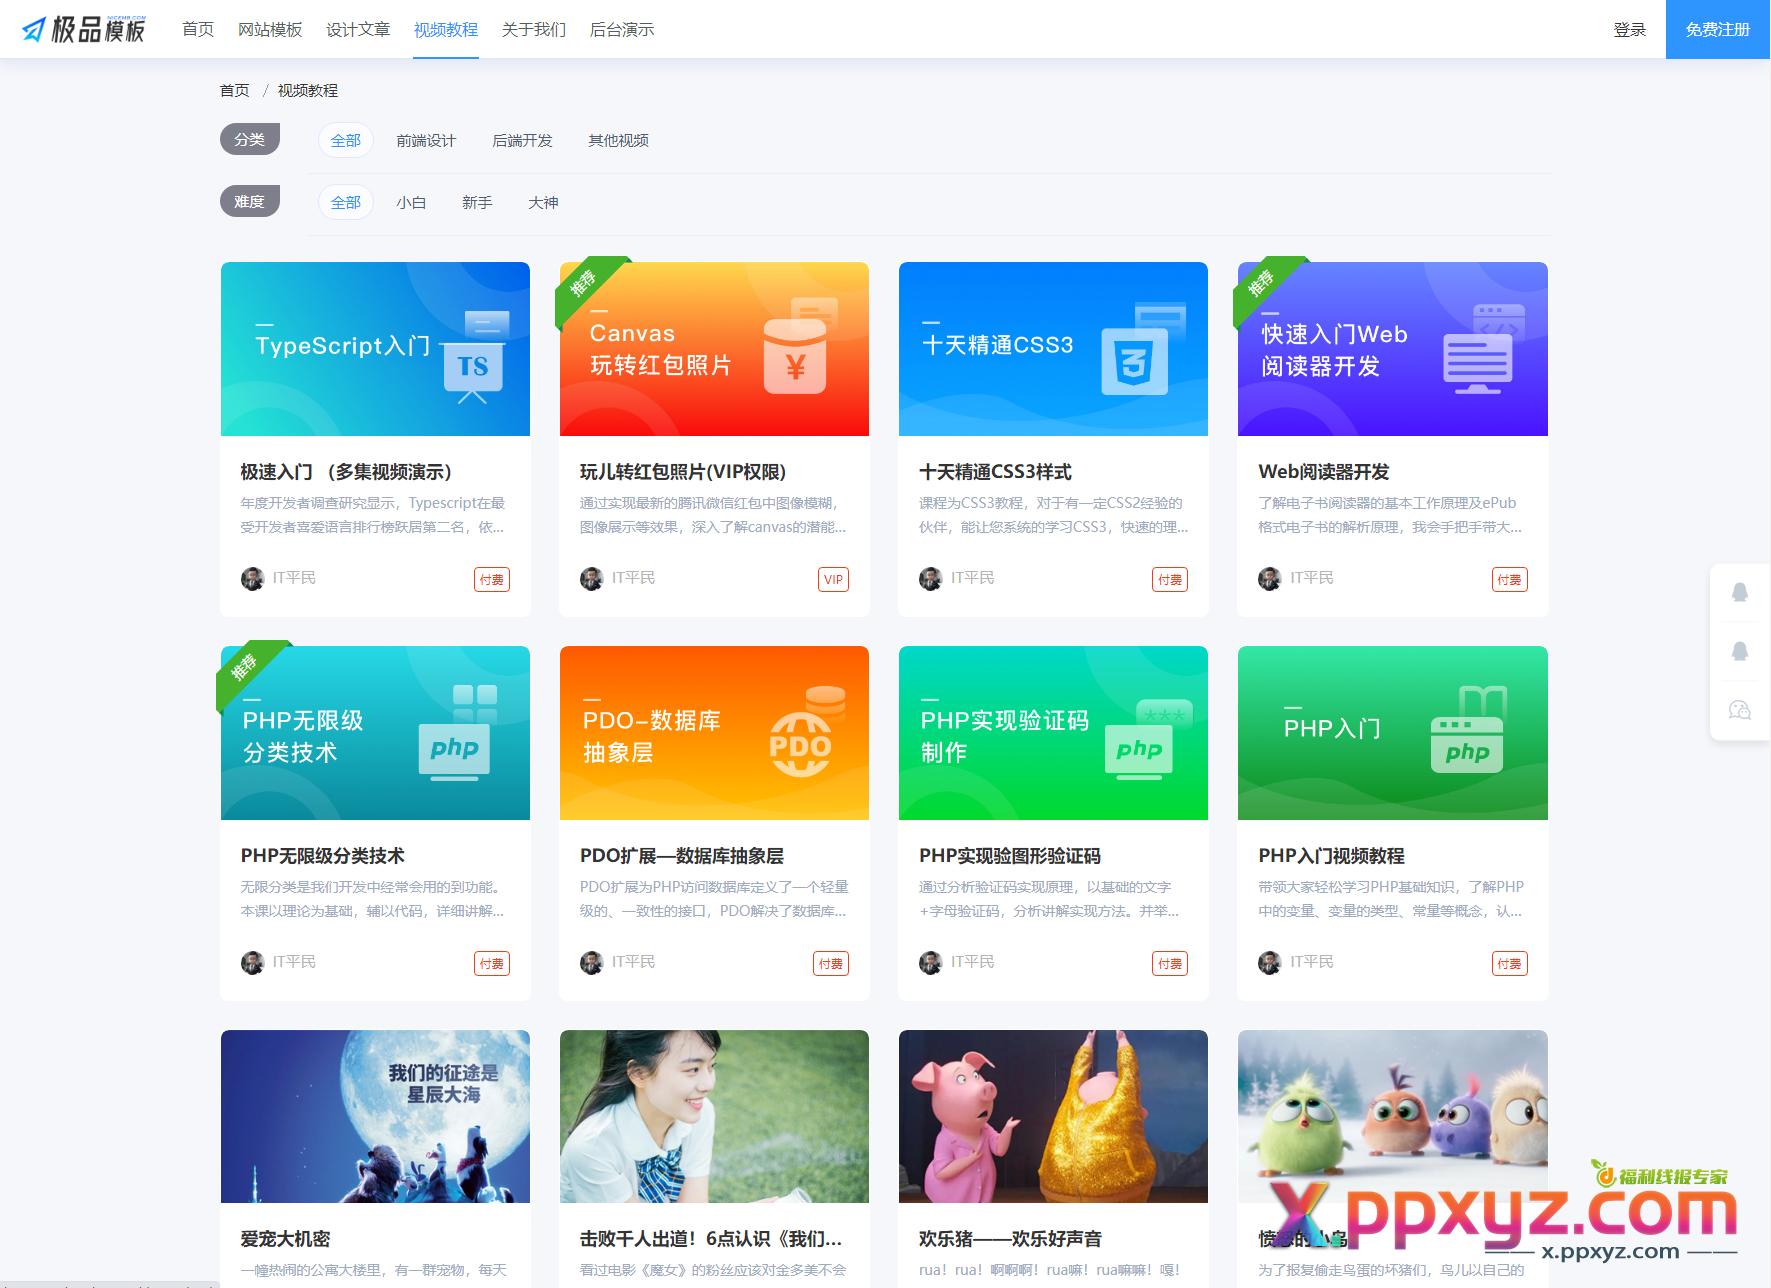
Task: Open the first bell icon in the floating sidebar
Action: 1740,592
